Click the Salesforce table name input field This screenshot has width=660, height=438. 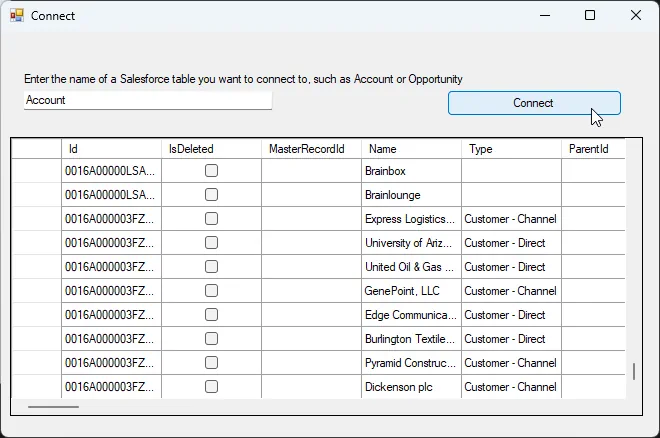(147, 100)
